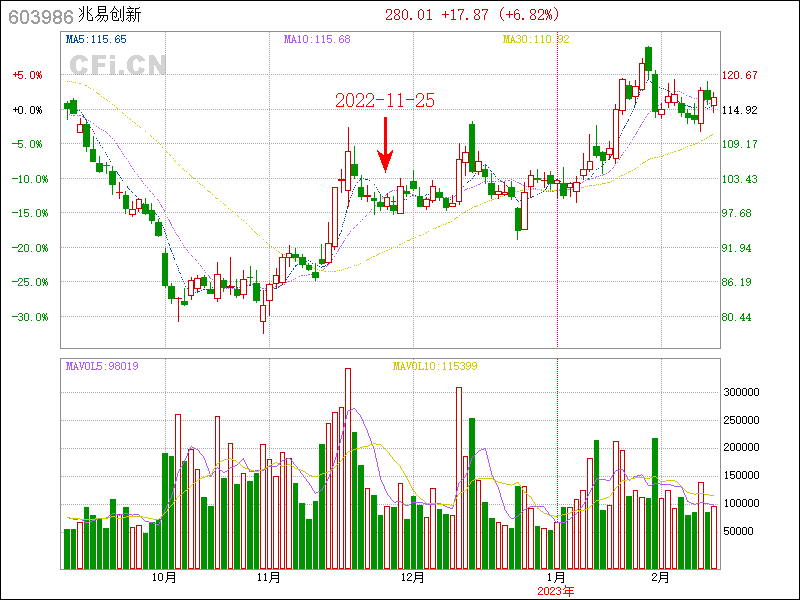
Task: Click the -10.0% left axis label
Action: (x=30, y=179)
